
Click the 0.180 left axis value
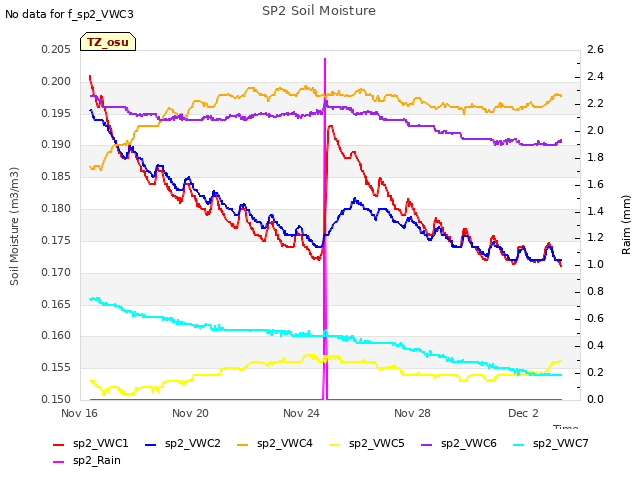(56, 208)
